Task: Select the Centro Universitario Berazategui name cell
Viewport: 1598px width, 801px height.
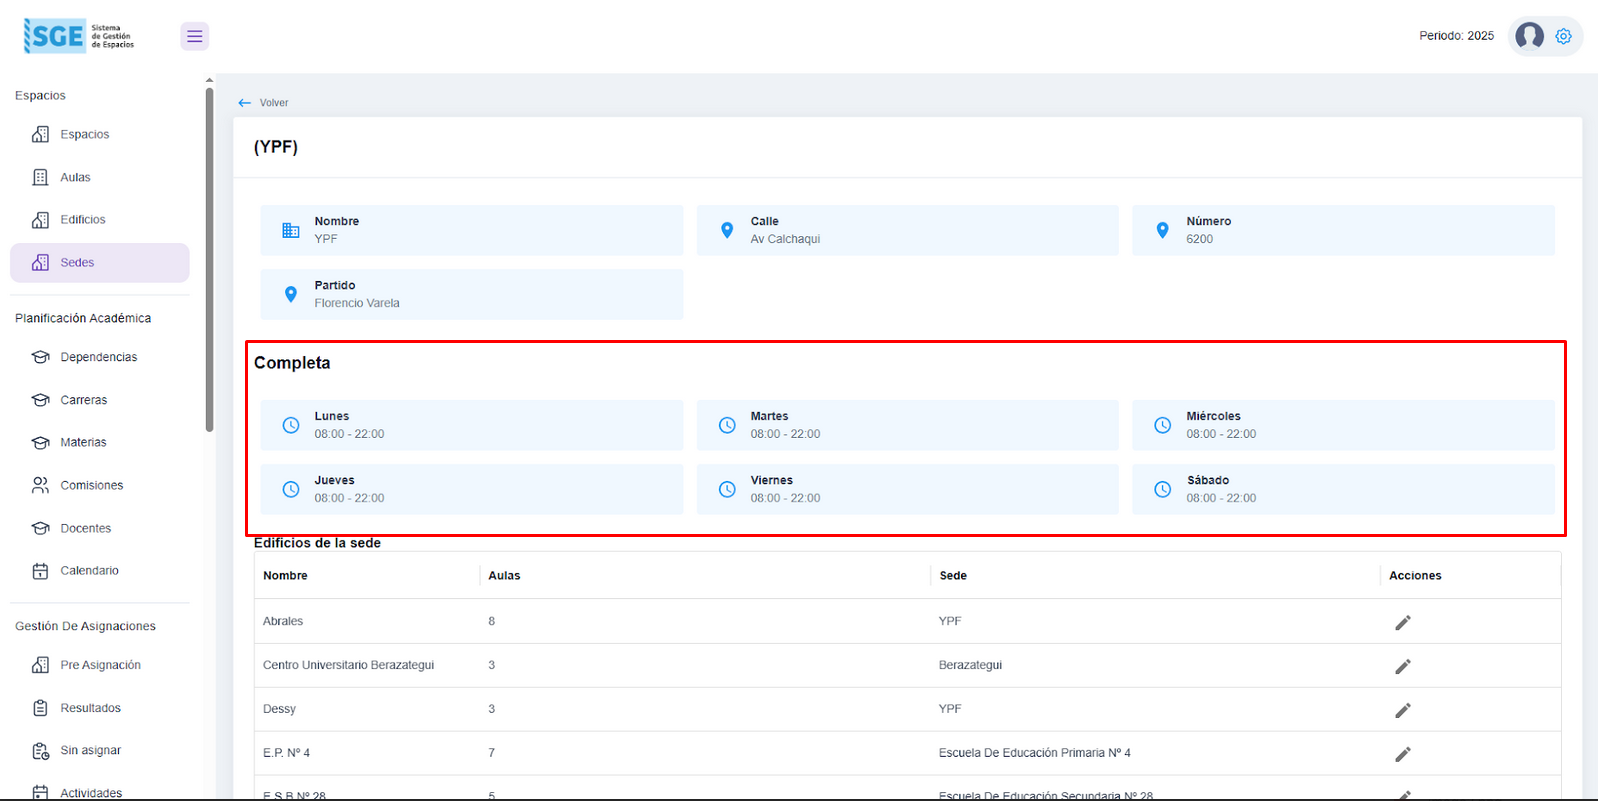Action: 348,665
